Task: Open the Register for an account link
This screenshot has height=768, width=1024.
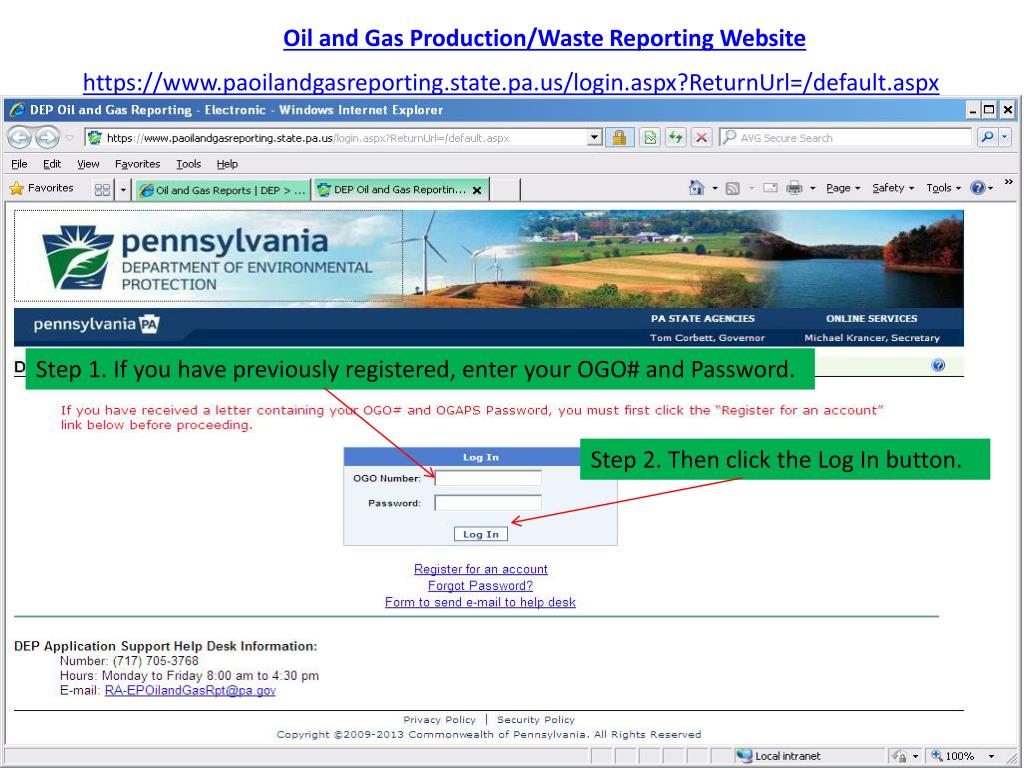Action: [481, 568]
